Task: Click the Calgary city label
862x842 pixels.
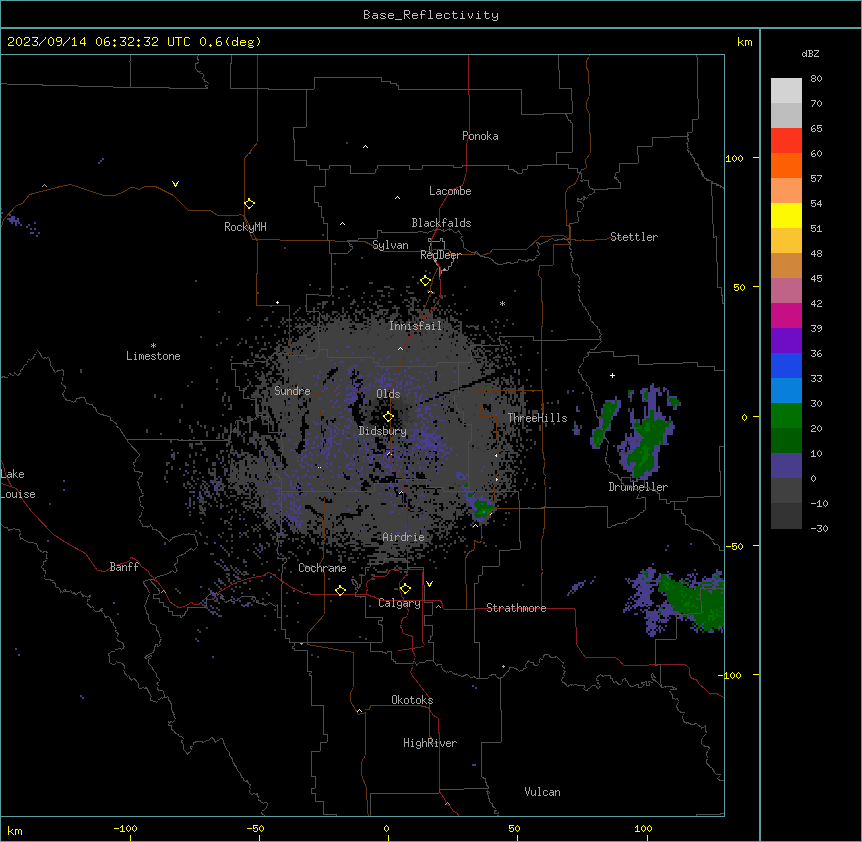Action: click(399, 603)
